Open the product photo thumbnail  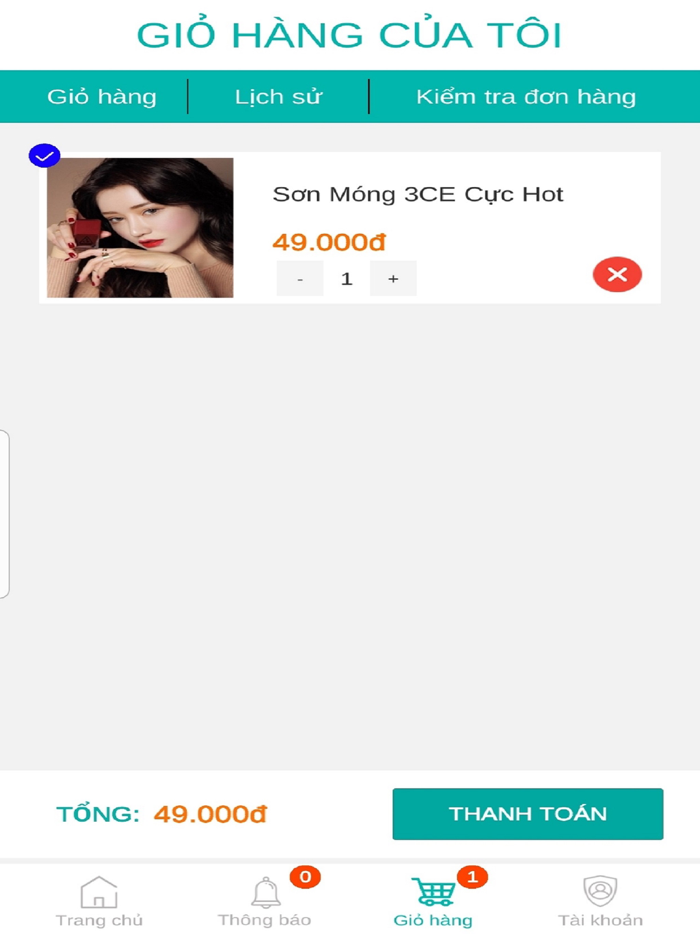(x=138, y=227)
